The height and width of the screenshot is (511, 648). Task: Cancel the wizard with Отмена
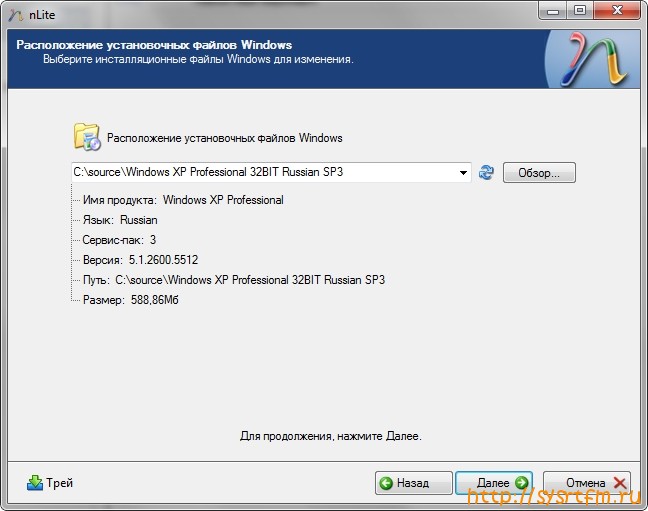point(587,483)
